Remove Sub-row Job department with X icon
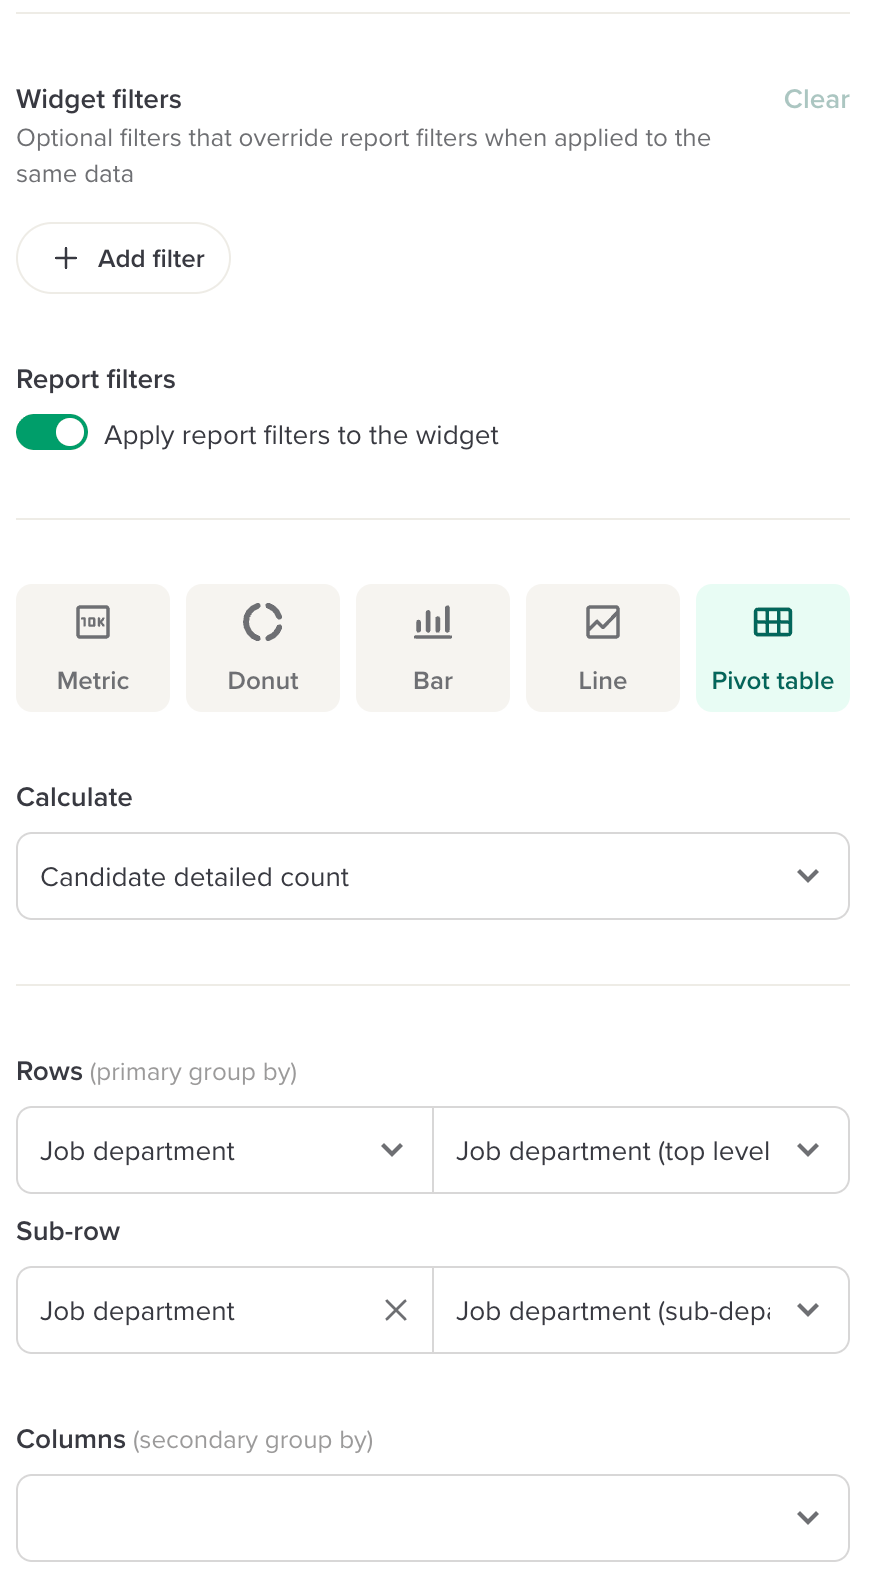Screen dimensions: 876x1582 396,1310
